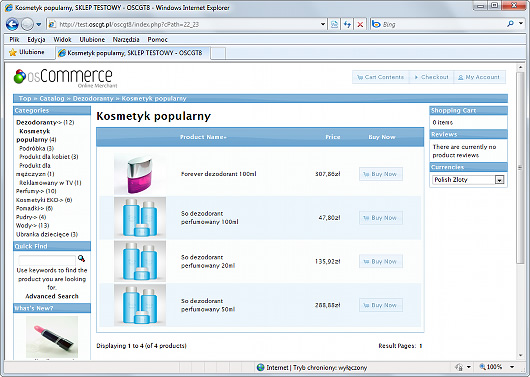
Task: Open search provider dropdown arrow
Action: click(x=521, y=24)
